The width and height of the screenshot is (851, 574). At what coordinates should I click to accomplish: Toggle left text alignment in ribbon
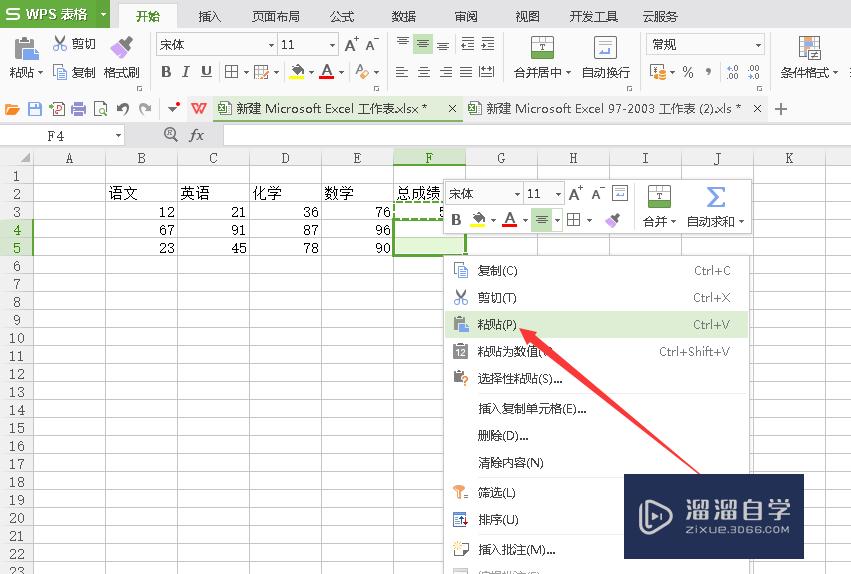(402, 72)
